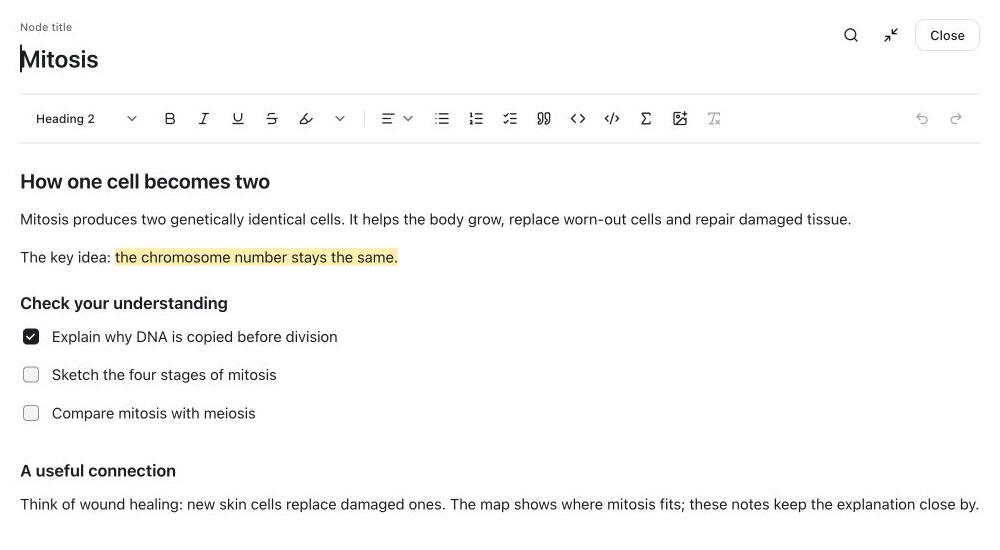This screenshot has width=1000, height=550.
Task: Check 'Sketch the four stages of mitosis'
Action: [31, 375]
